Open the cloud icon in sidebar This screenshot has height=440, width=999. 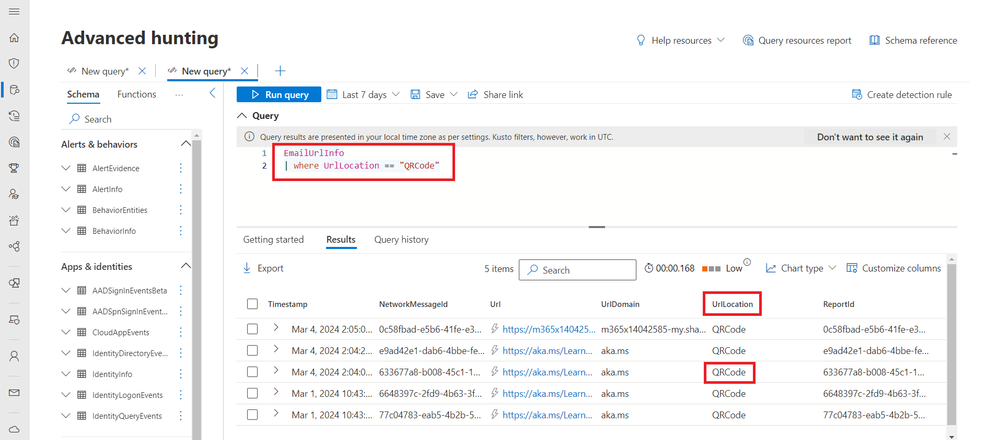point(14,430)
